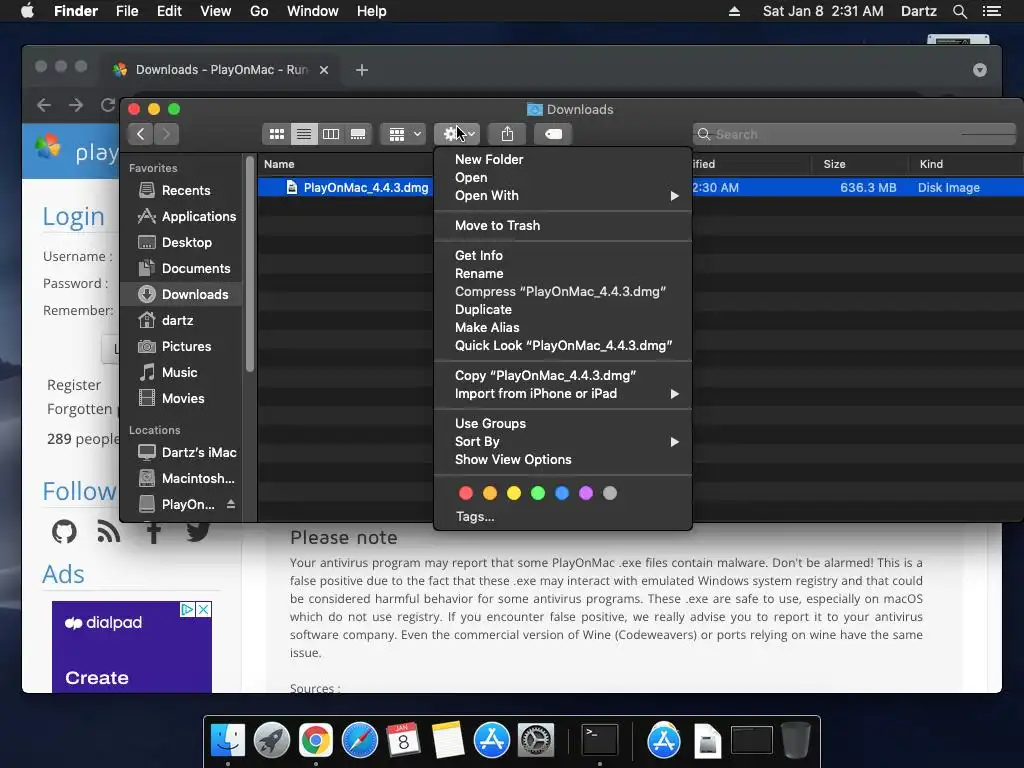Switch Finder to icon view
This screenshot has height=768, width=1024.
click(x=277, y=134)
